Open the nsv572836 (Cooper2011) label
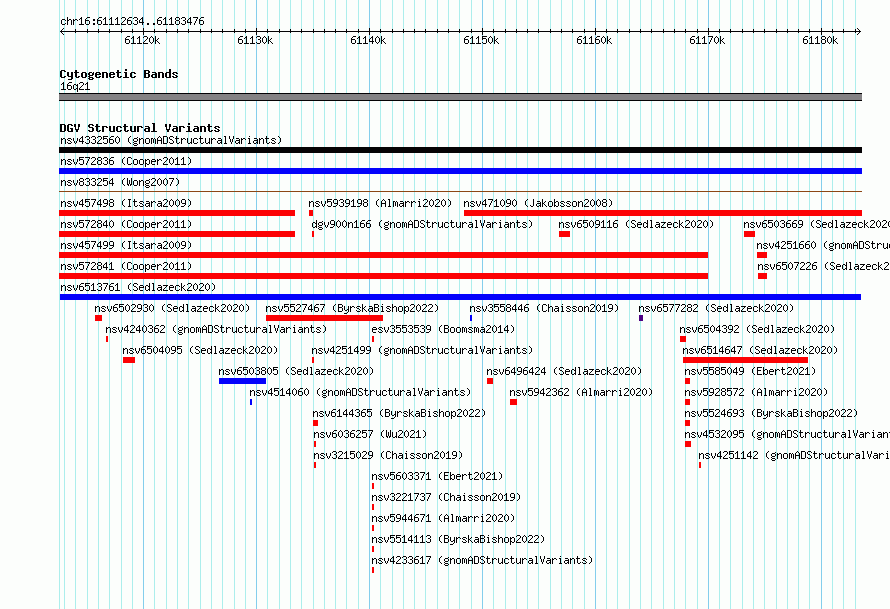This screenshot has height=609, width=890. (x=126, y=161)
